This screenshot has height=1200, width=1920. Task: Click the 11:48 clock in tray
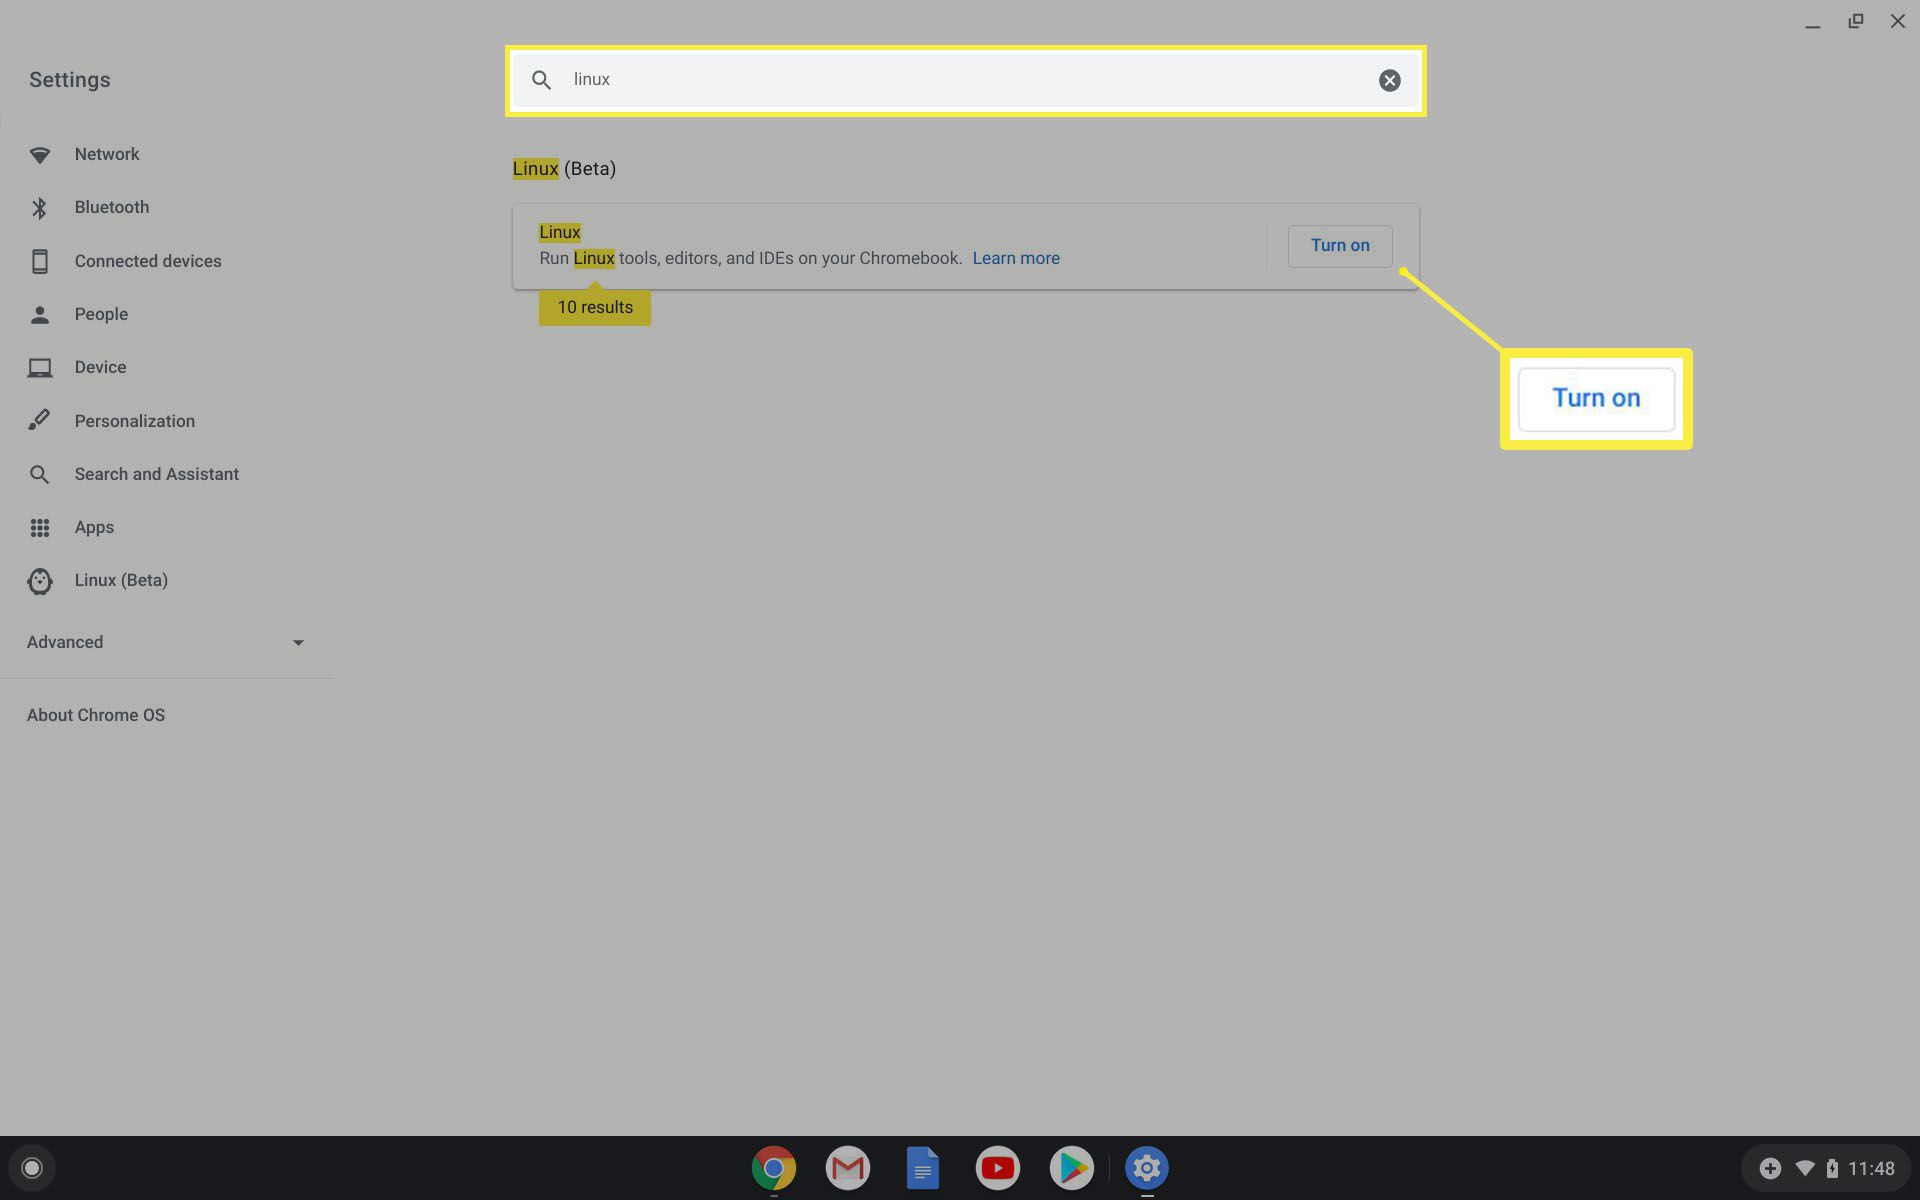1871,1168
